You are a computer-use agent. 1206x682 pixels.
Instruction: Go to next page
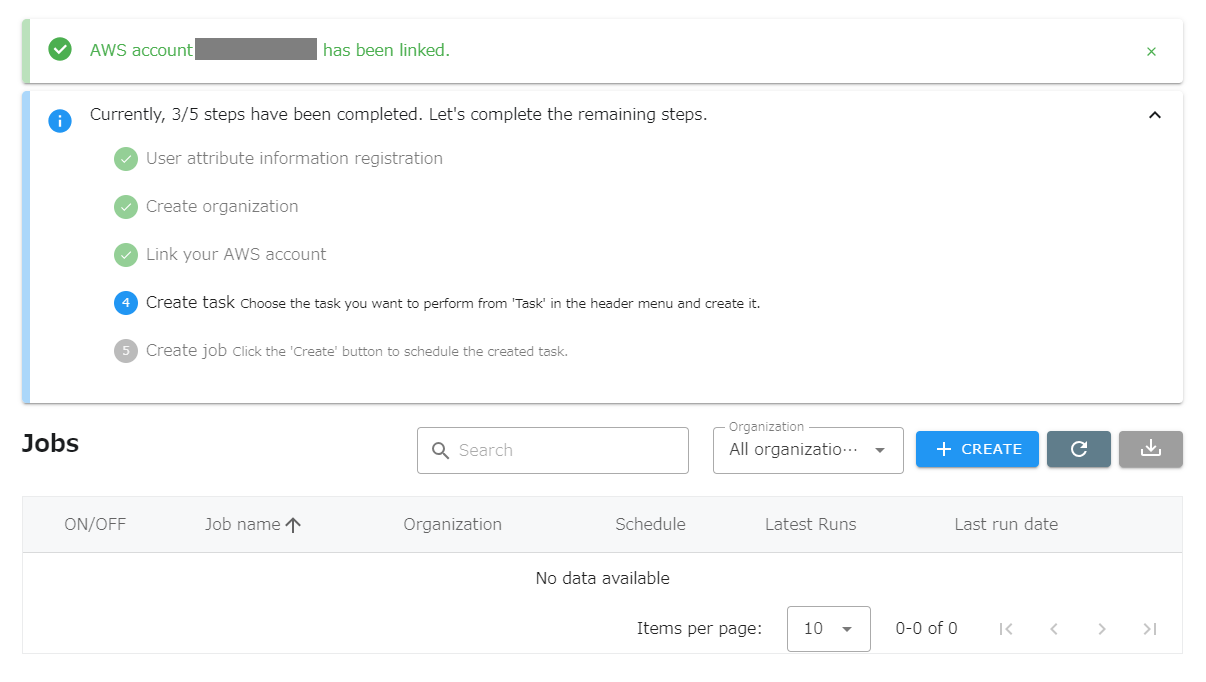click(x=1102, y=629)
